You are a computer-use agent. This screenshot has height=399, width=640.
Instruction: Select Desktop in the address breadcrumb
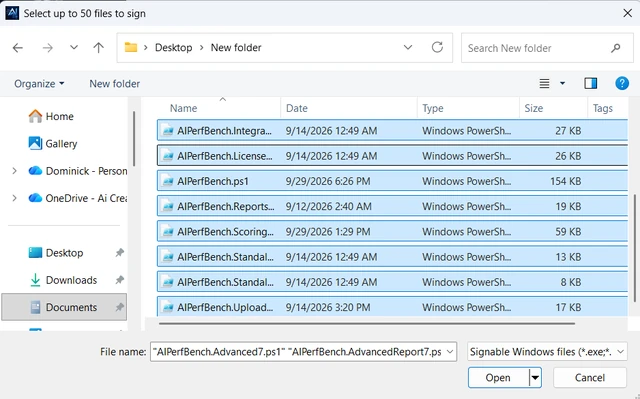173,48
